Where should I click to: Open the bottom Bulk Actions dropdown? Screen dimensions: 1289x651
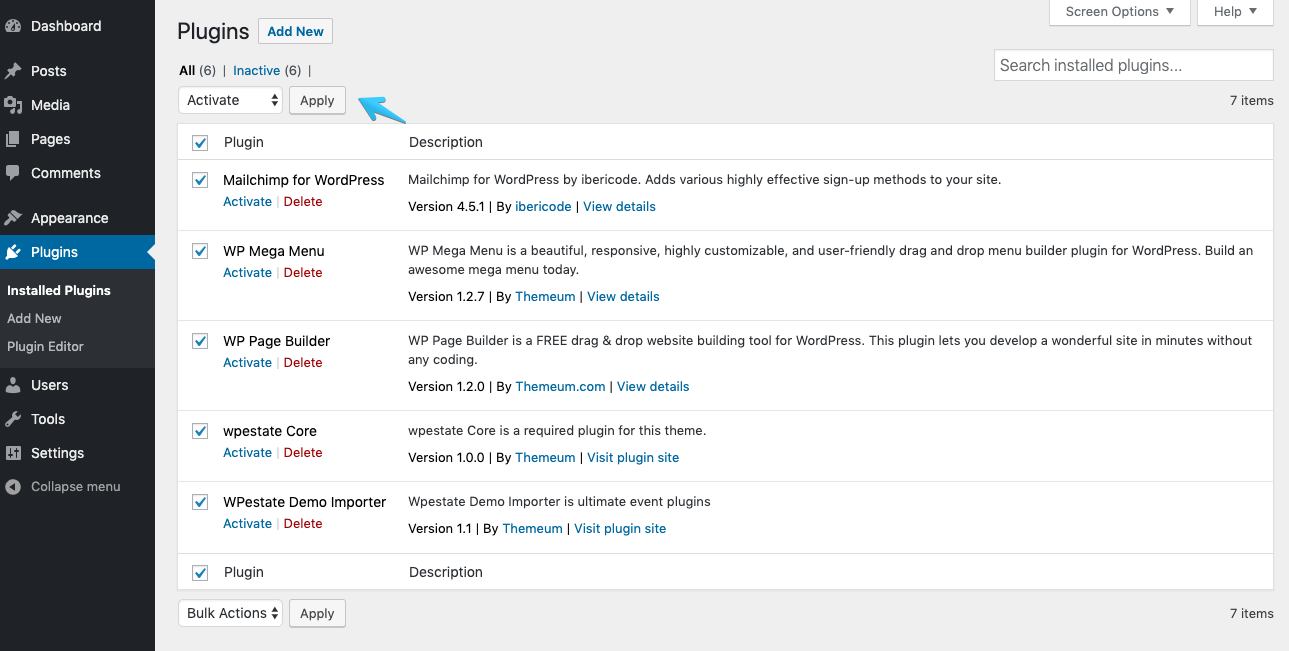[231, 613]
